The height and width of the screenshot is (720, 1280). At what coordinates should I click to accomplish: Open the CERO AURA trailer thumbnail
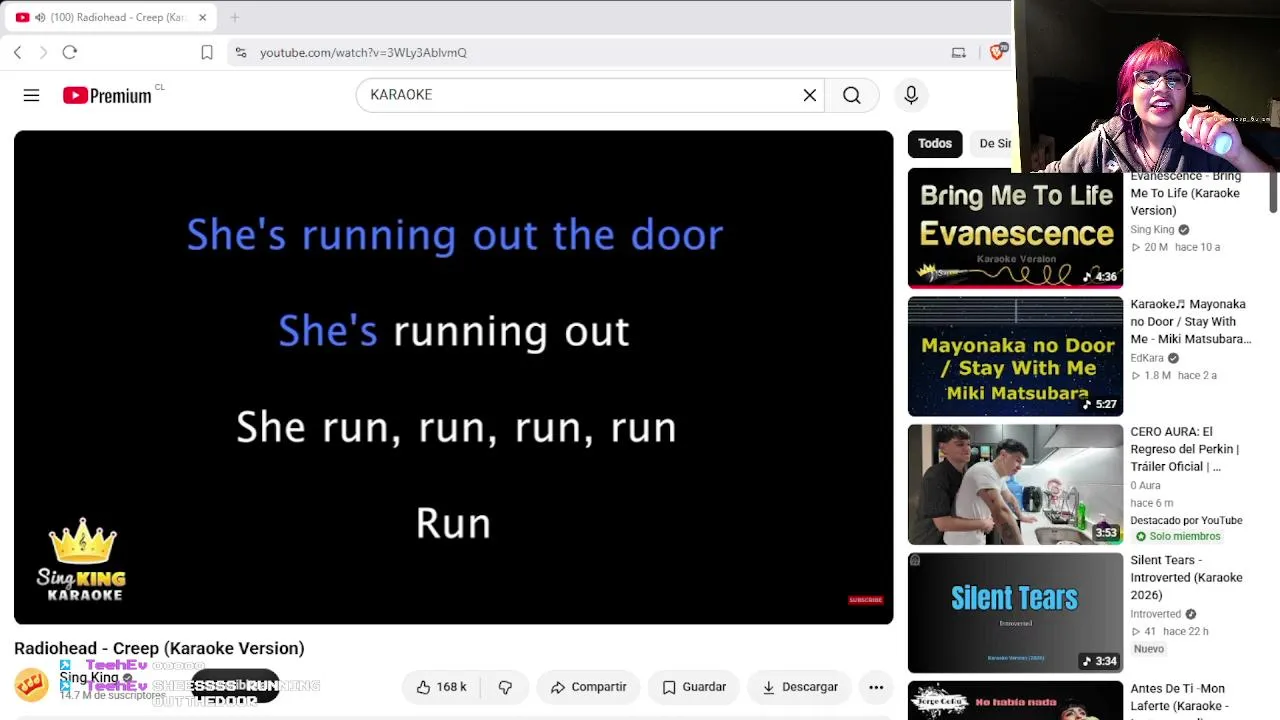(1015, 484)
